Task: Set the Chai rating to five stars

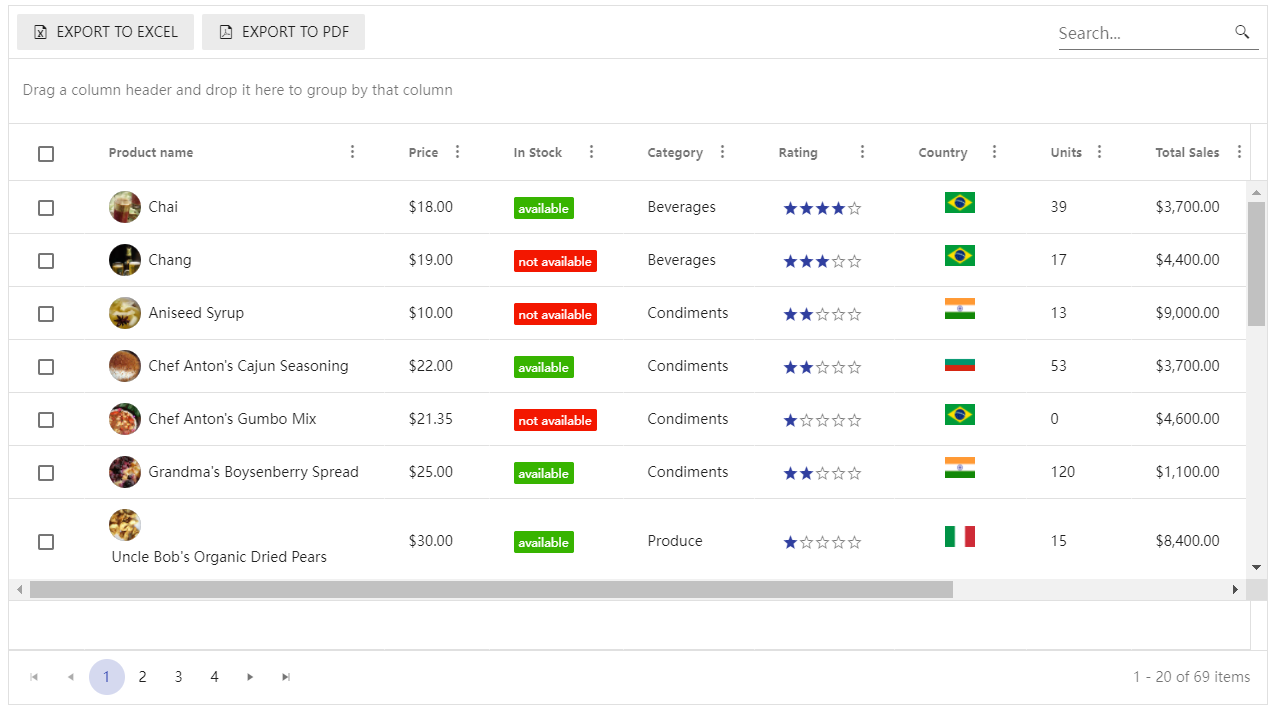Action: [855, 207]
